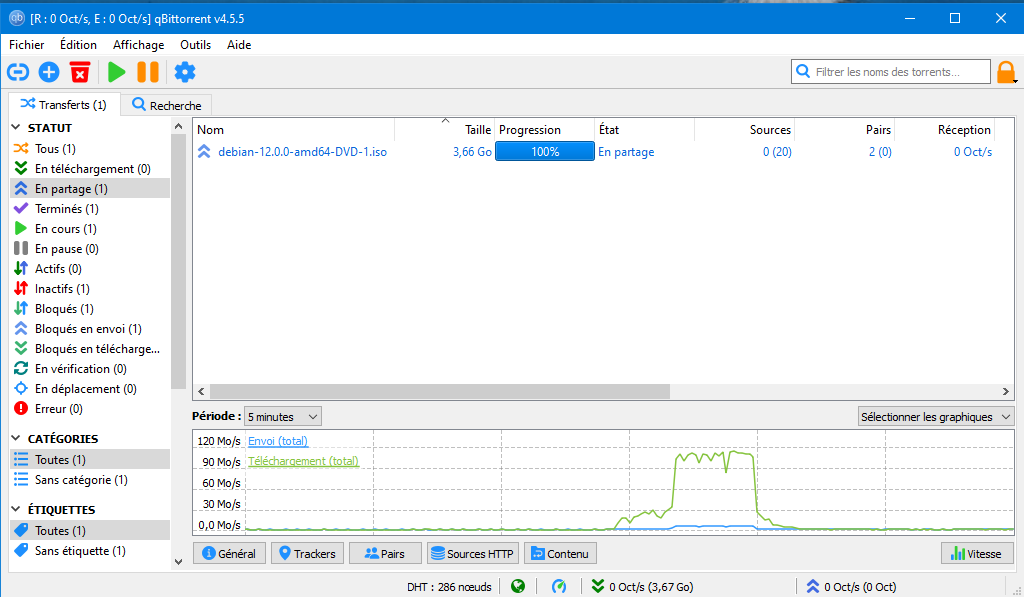Click the orange lock icon
Image resolution: width=1024 pixels, height=597 pixels.
click(x=1006, y=72)
